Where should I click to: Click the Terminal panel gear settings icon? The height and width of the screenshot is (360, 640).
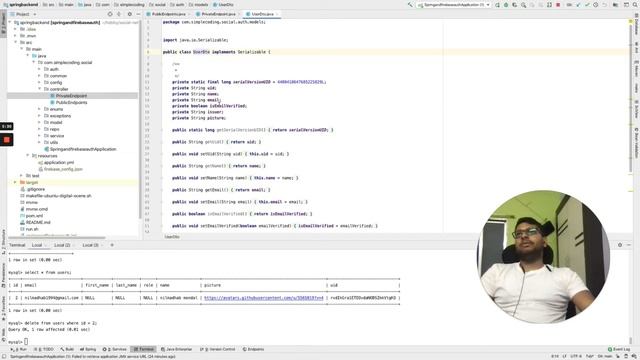click(x=620, y=245)
